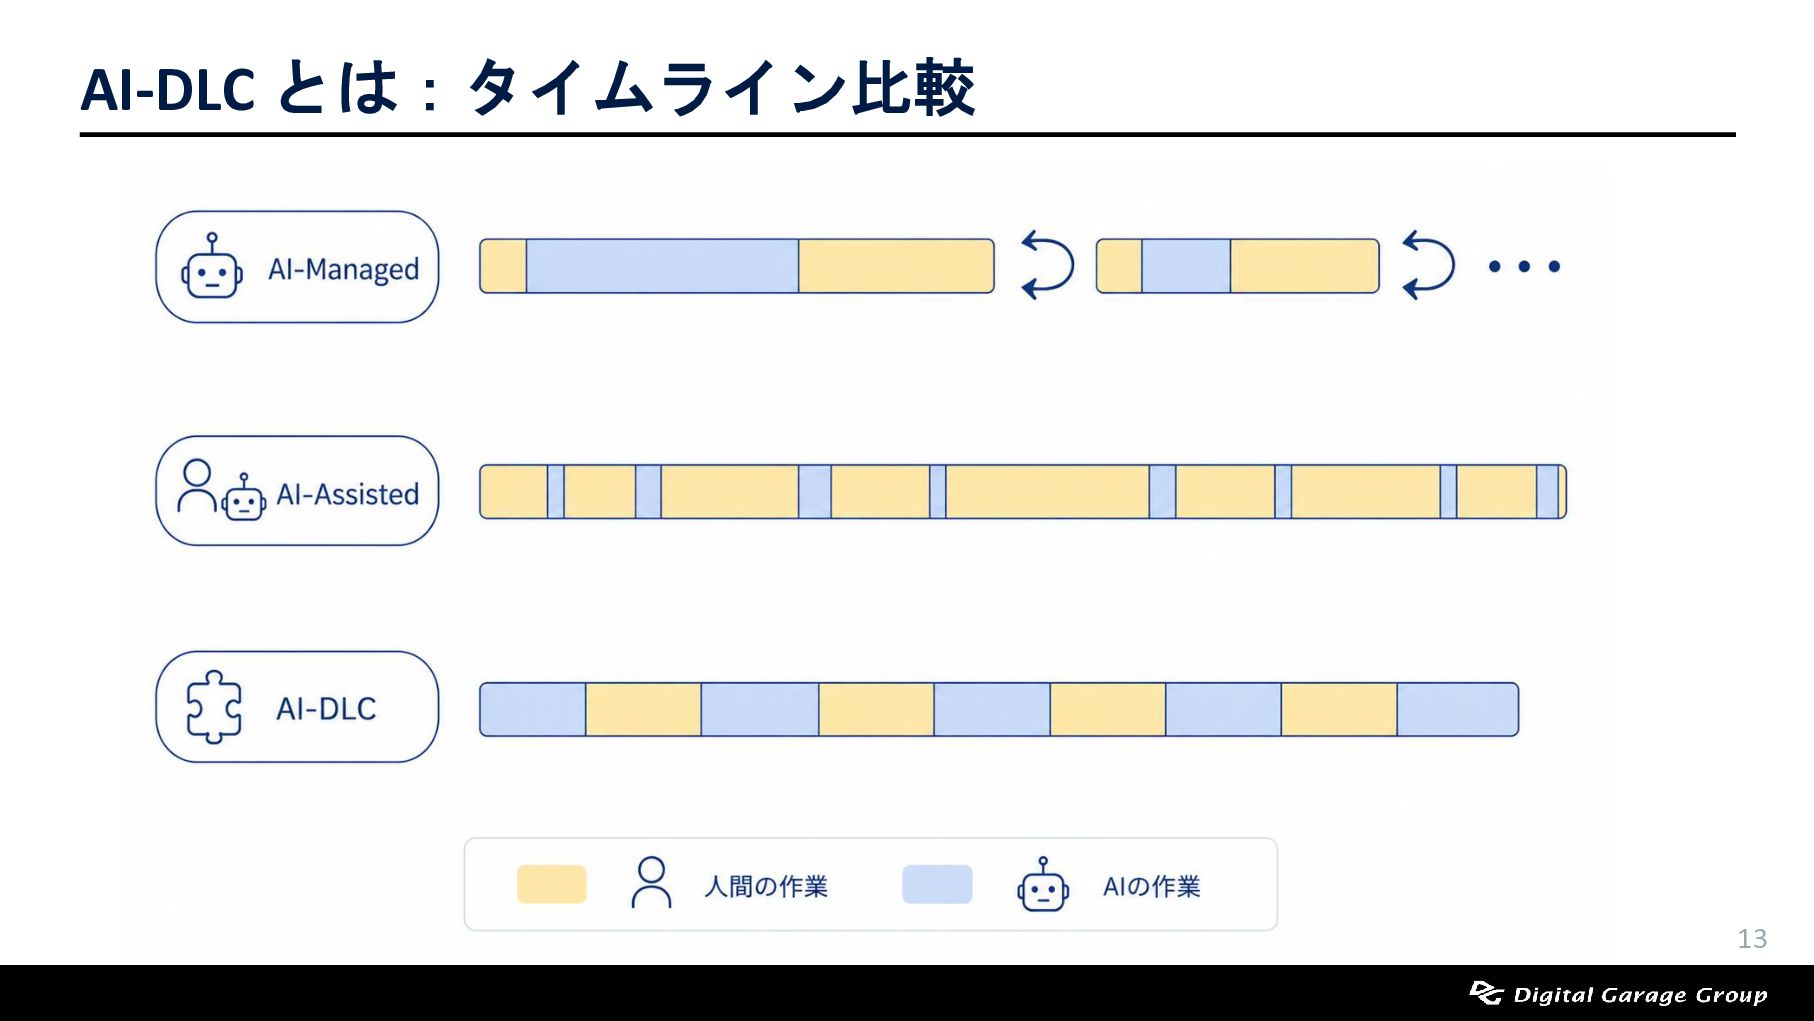
Task: Click the first loop arrow after AI-Managed bar
Action: coord(1047,265)
